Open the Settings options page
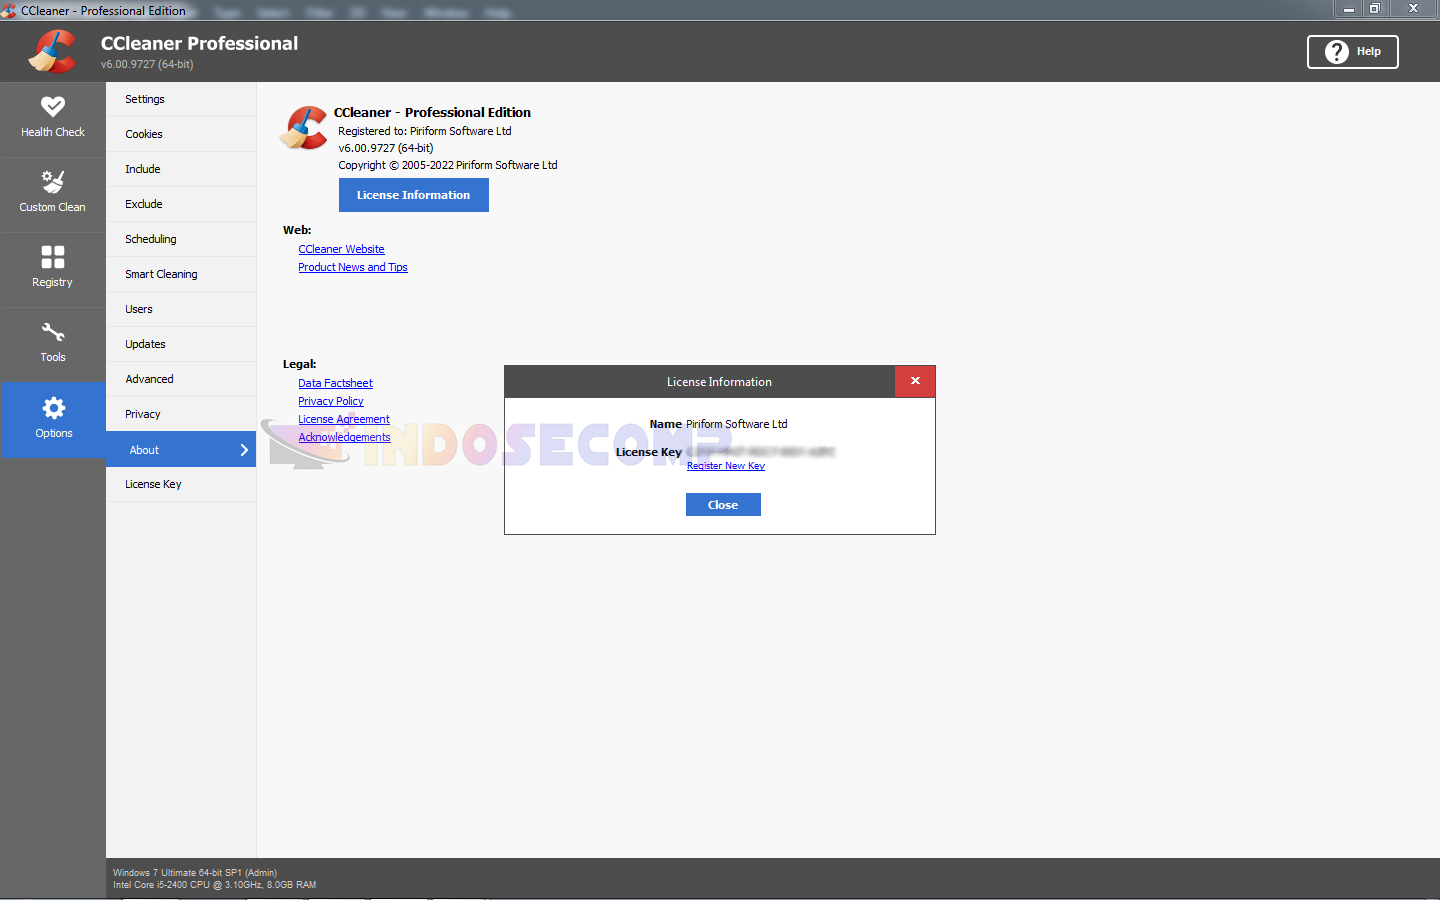This screenshot has height=900, width=1440. (181, 99)
